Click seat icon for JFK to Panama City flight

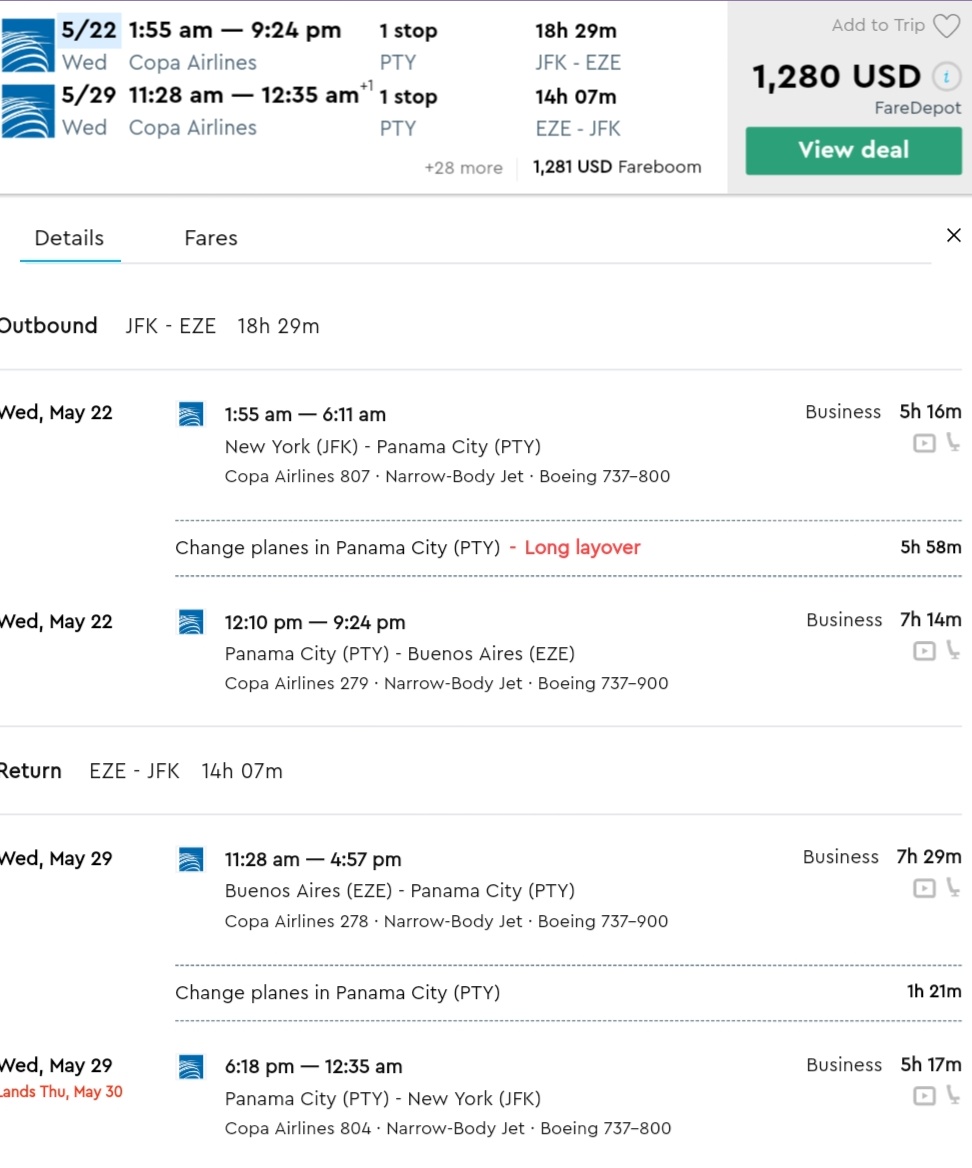[952, 443]
